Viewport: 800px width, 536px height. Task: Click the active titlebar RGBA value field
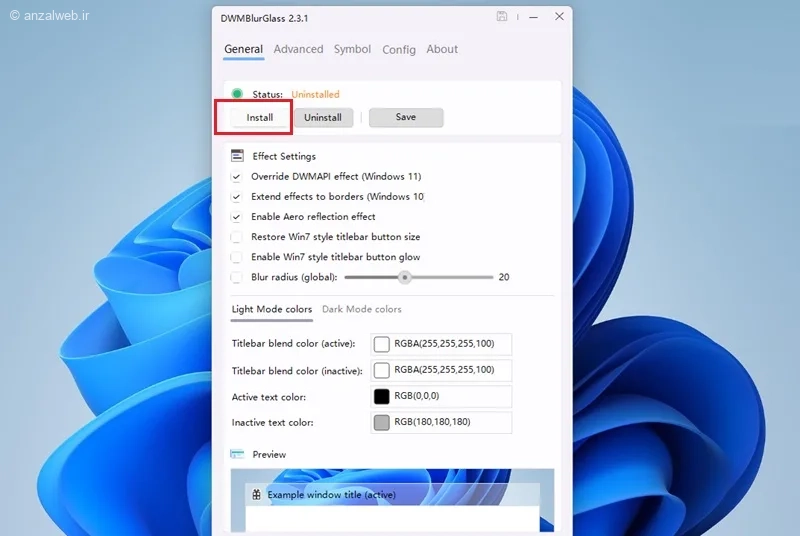click(441, 344)
